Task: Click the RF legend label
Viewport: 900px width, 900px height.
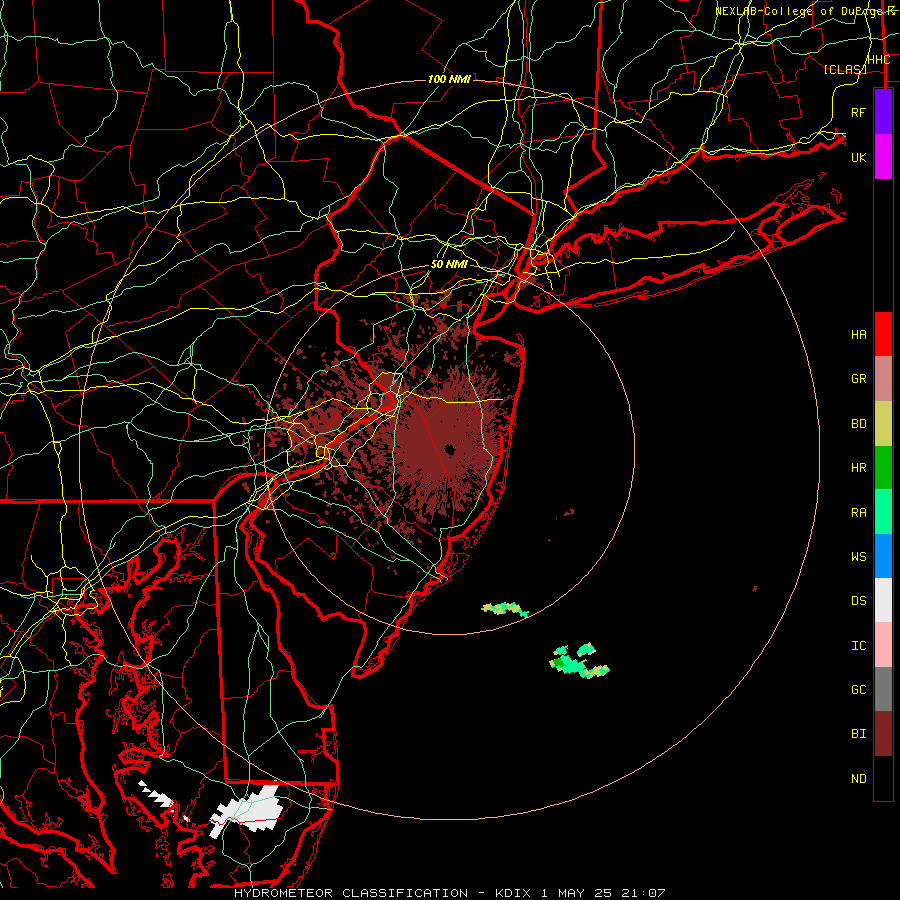Action: pos(858,112)
